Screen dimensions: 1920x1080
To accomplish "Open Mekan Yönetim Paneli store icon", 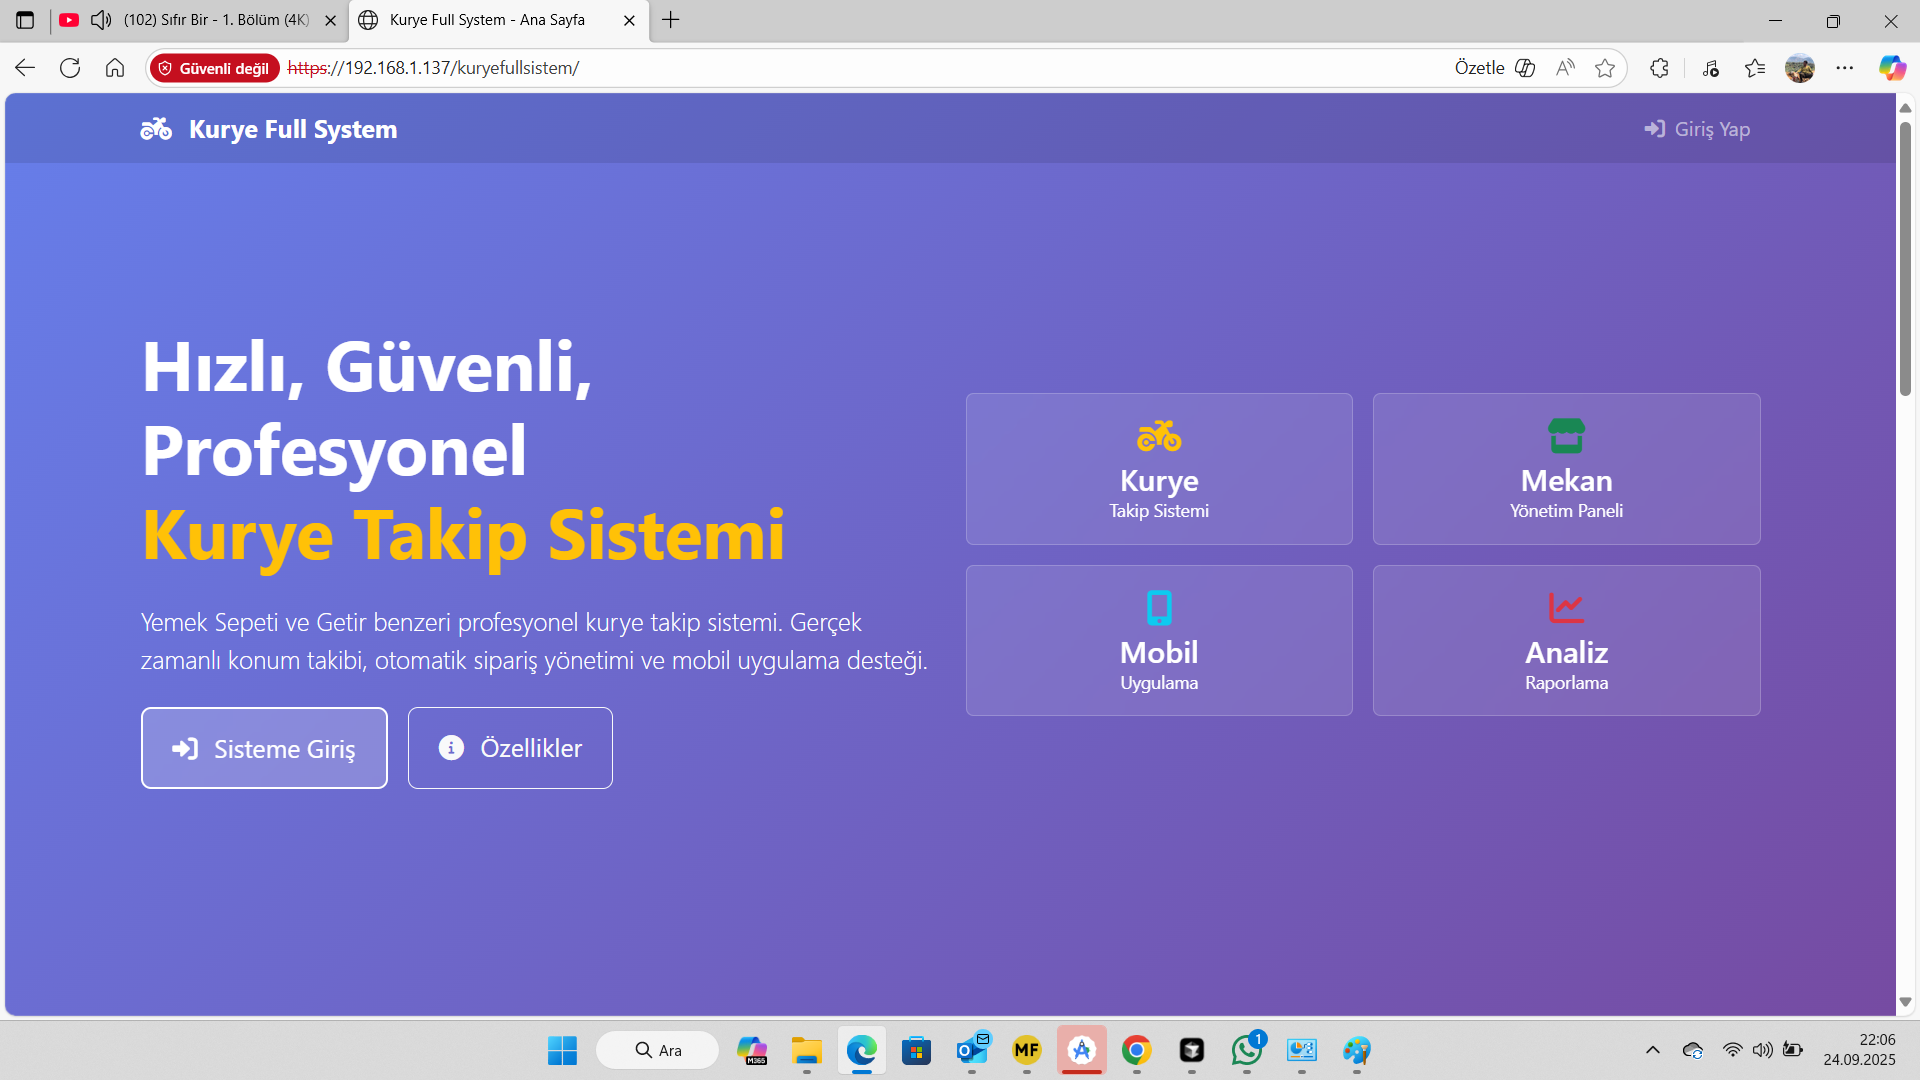I will coord(1566,434).
